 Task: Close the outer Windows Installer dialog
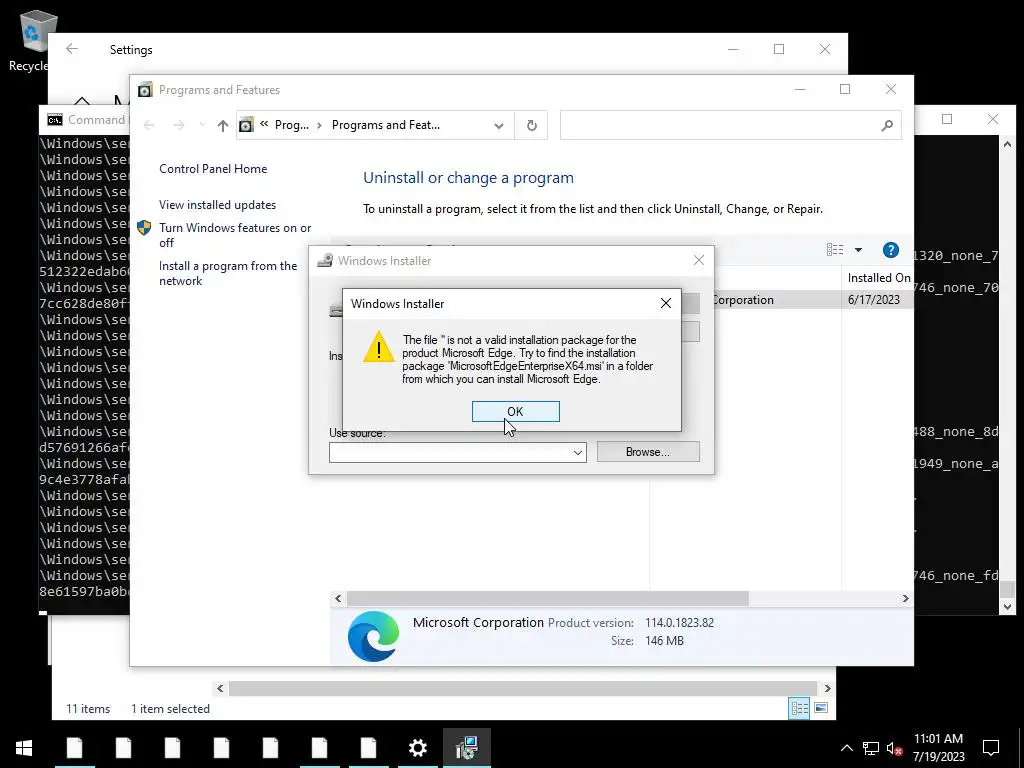click(699, 261)
